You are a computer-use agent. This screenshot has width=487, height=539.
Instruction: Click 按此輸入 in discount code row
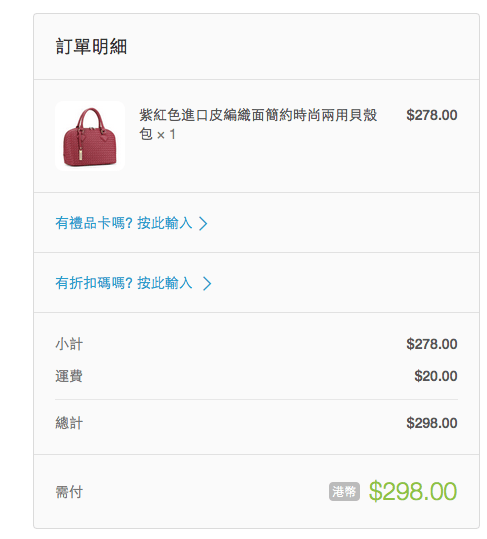click(165, 283)
